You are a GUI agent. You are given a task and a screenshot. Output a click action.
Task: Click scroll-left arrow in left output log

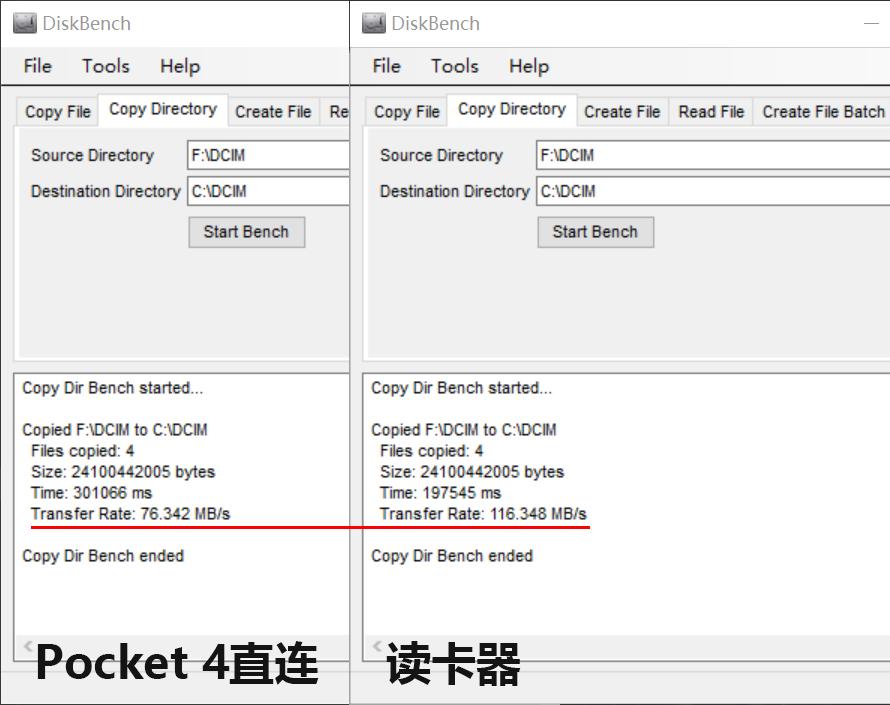(x=28, y=646)
